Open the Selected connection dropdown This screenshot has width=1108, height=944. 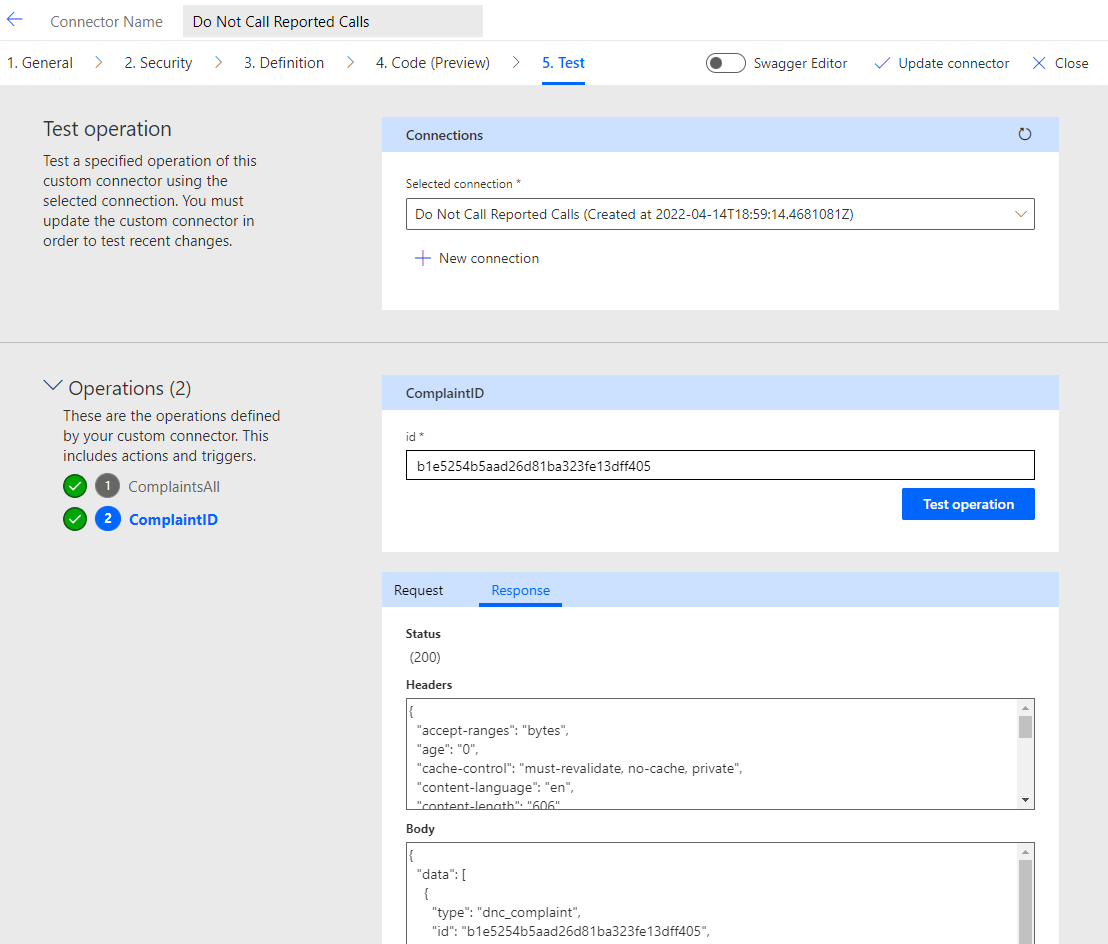coord(719,214)
